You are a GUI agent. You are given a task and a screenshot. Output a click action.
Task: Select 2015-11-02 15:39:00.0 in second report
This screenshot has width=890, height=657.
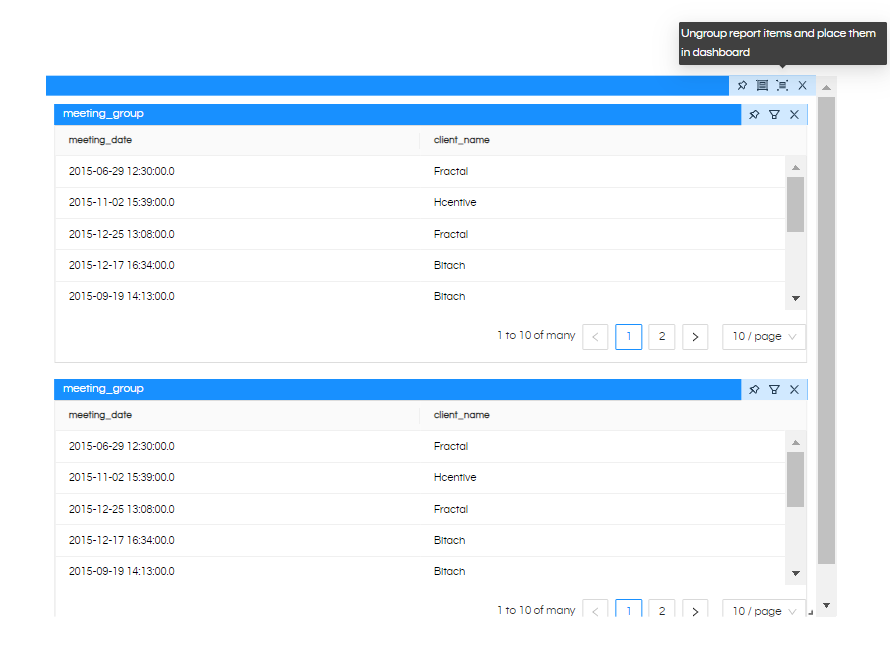pyautogui.click(x=121, y=478)
